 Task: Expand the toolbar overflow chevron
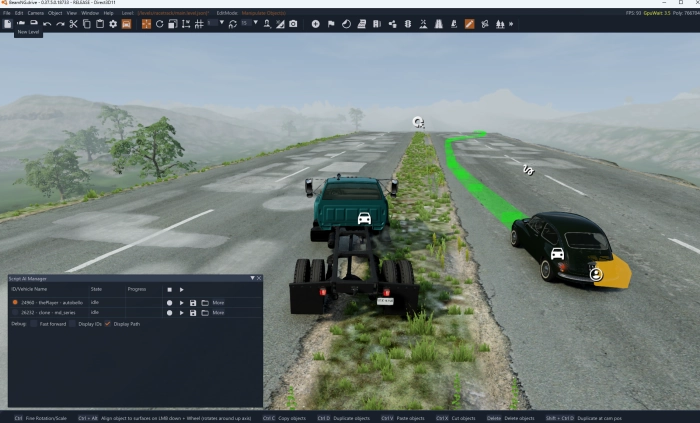coord(513,23)
